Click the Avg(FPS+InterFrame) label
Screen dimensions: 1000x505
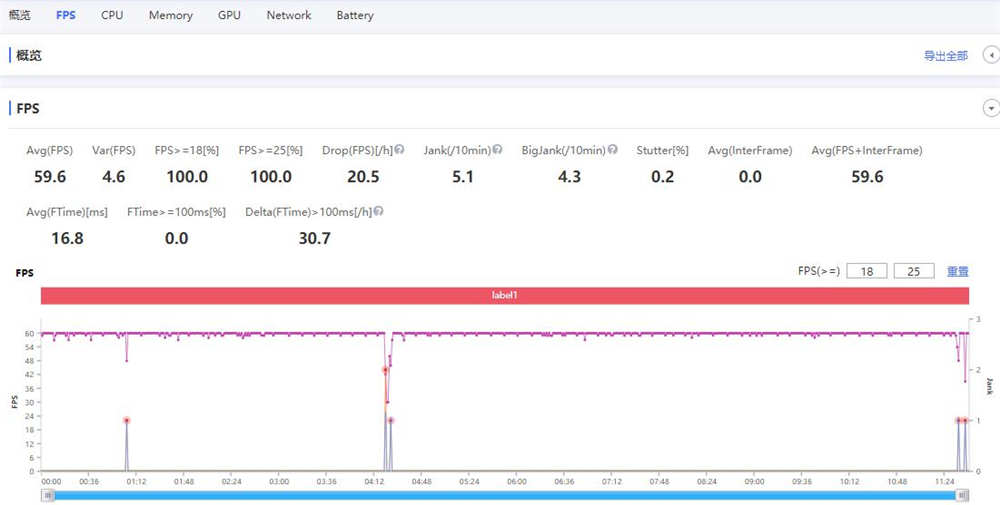tap(867, 150)
